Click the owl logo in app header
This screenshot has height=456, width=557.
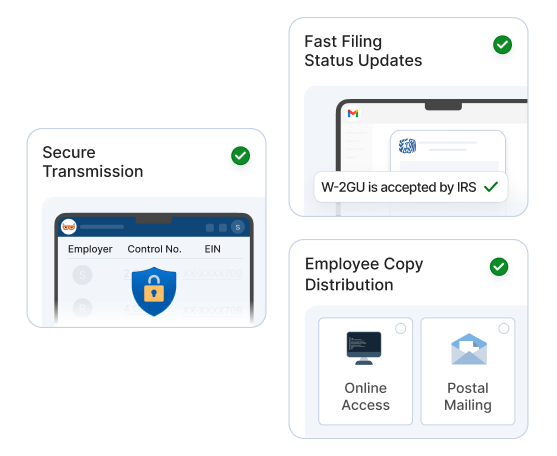pyautogui.click(x=69, y=227)
